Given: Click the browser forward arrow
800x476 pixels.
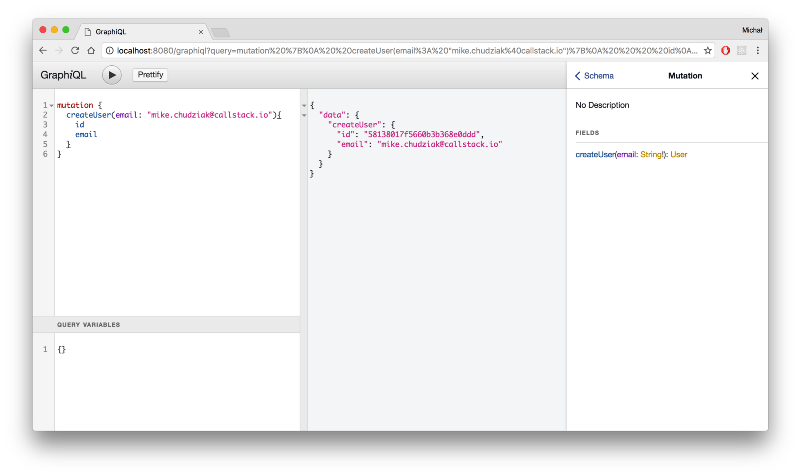Looking at the screenshot, I should [x=59, y=51].
